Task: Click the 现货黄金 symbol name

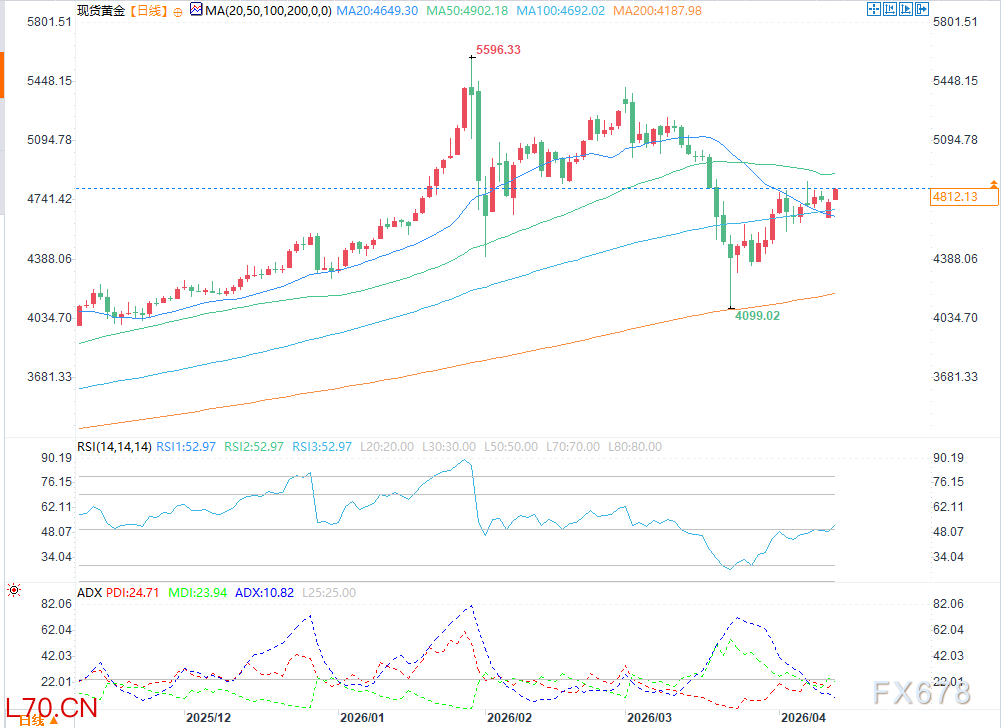Action: (x=102, y=10)
